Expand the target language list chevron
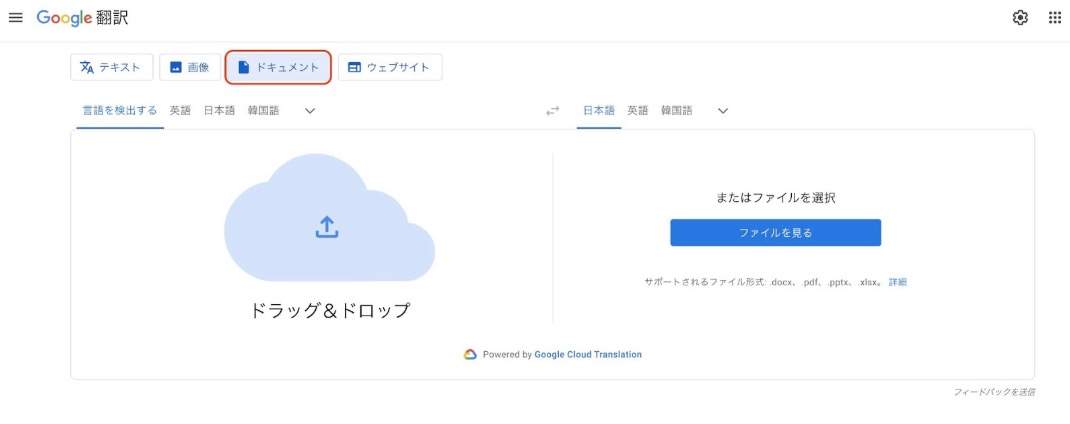1070x424 pixels. [723, 111]
